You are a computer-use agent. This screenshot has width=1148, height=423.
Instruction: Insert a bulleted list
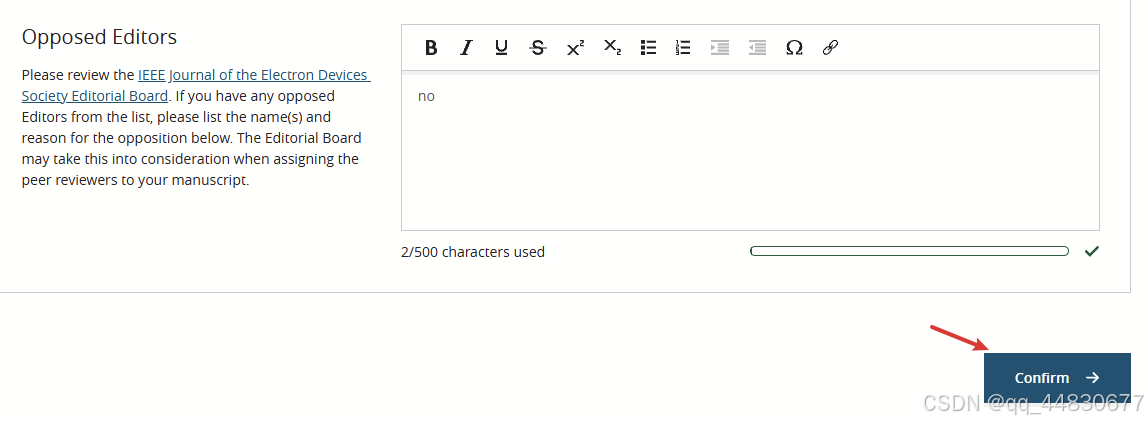[x=648, y=48]
